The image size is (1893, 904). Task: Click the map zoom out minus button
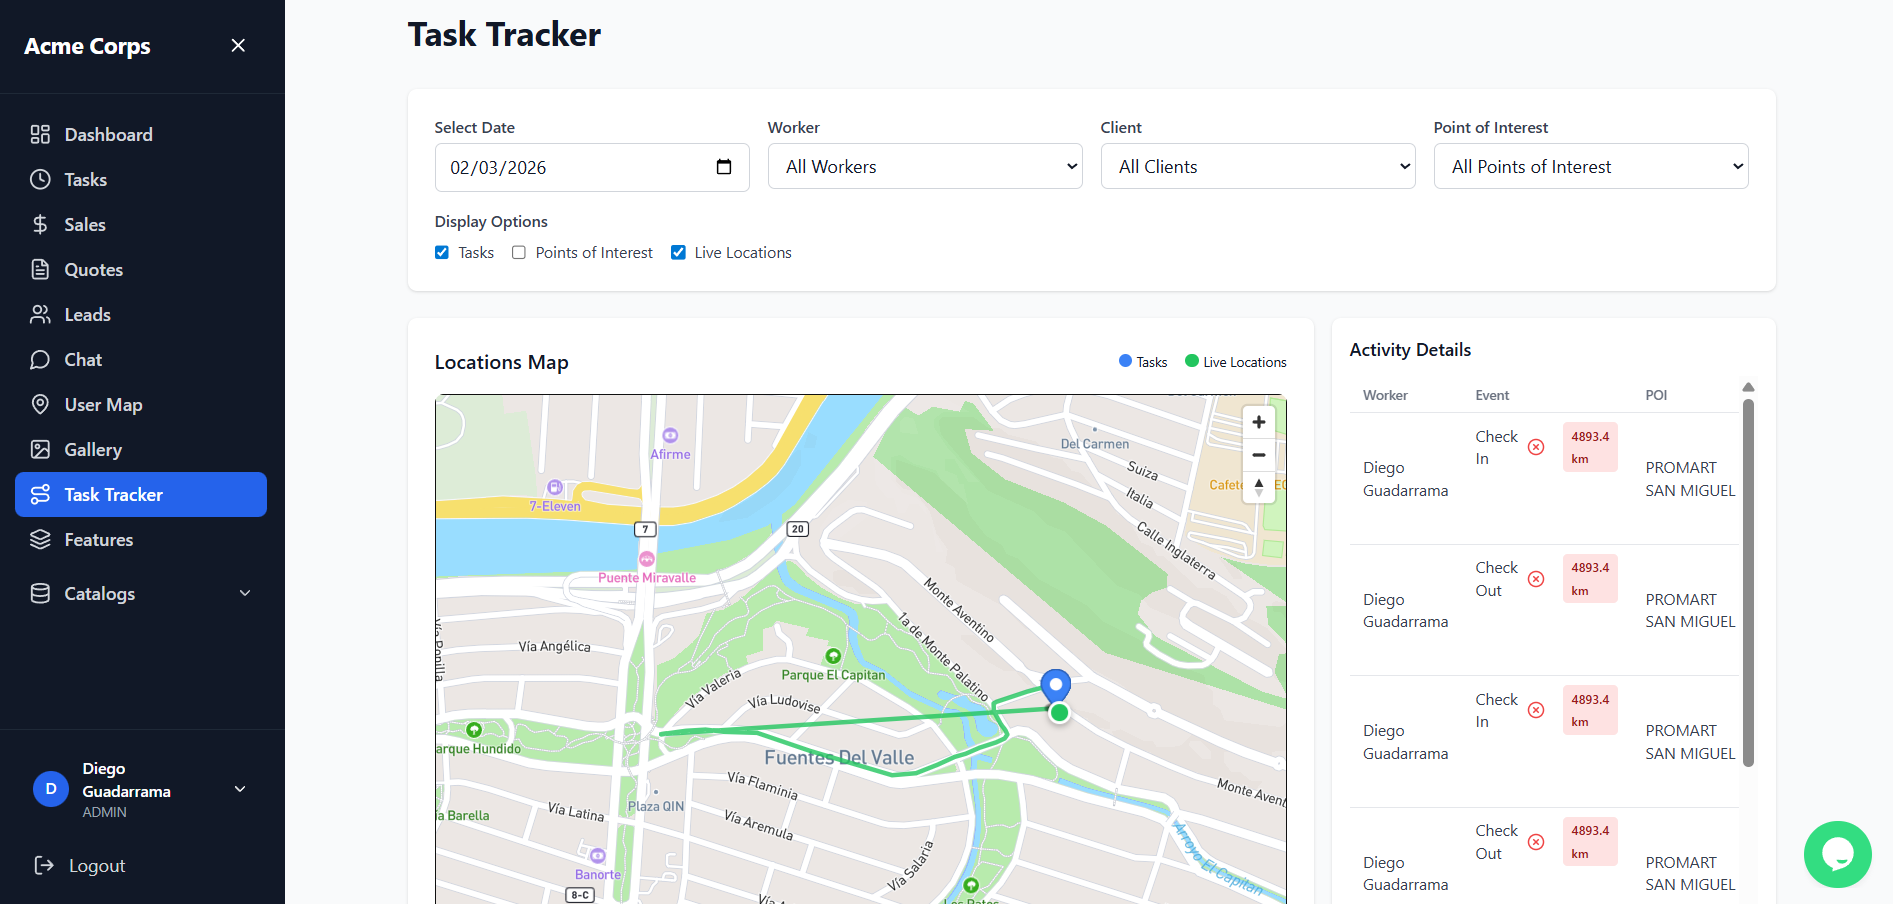tap(1258, 455)
